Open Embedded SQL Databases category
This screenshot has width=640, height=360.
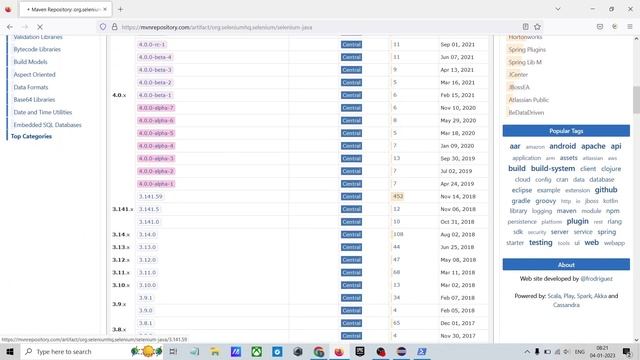[x=47, y=125]
